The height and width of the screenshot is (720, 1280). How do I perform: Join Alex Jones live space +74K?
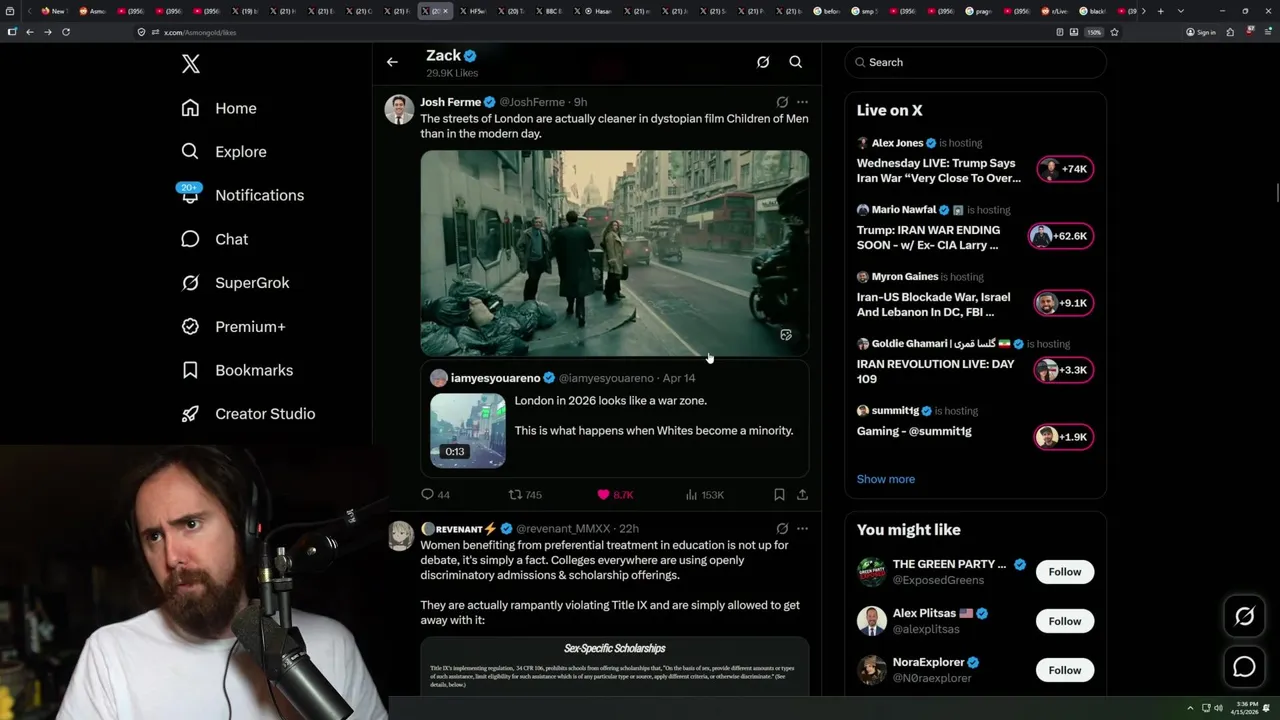point(1065,169)
